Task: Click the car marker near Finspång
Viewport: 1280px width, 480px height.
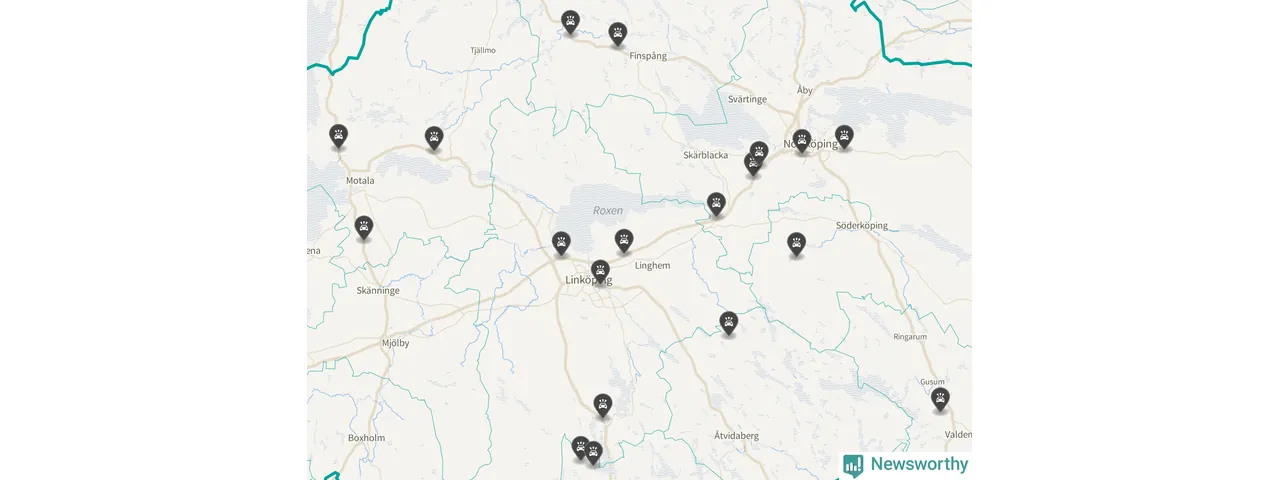Action: [x=618, y=34]
